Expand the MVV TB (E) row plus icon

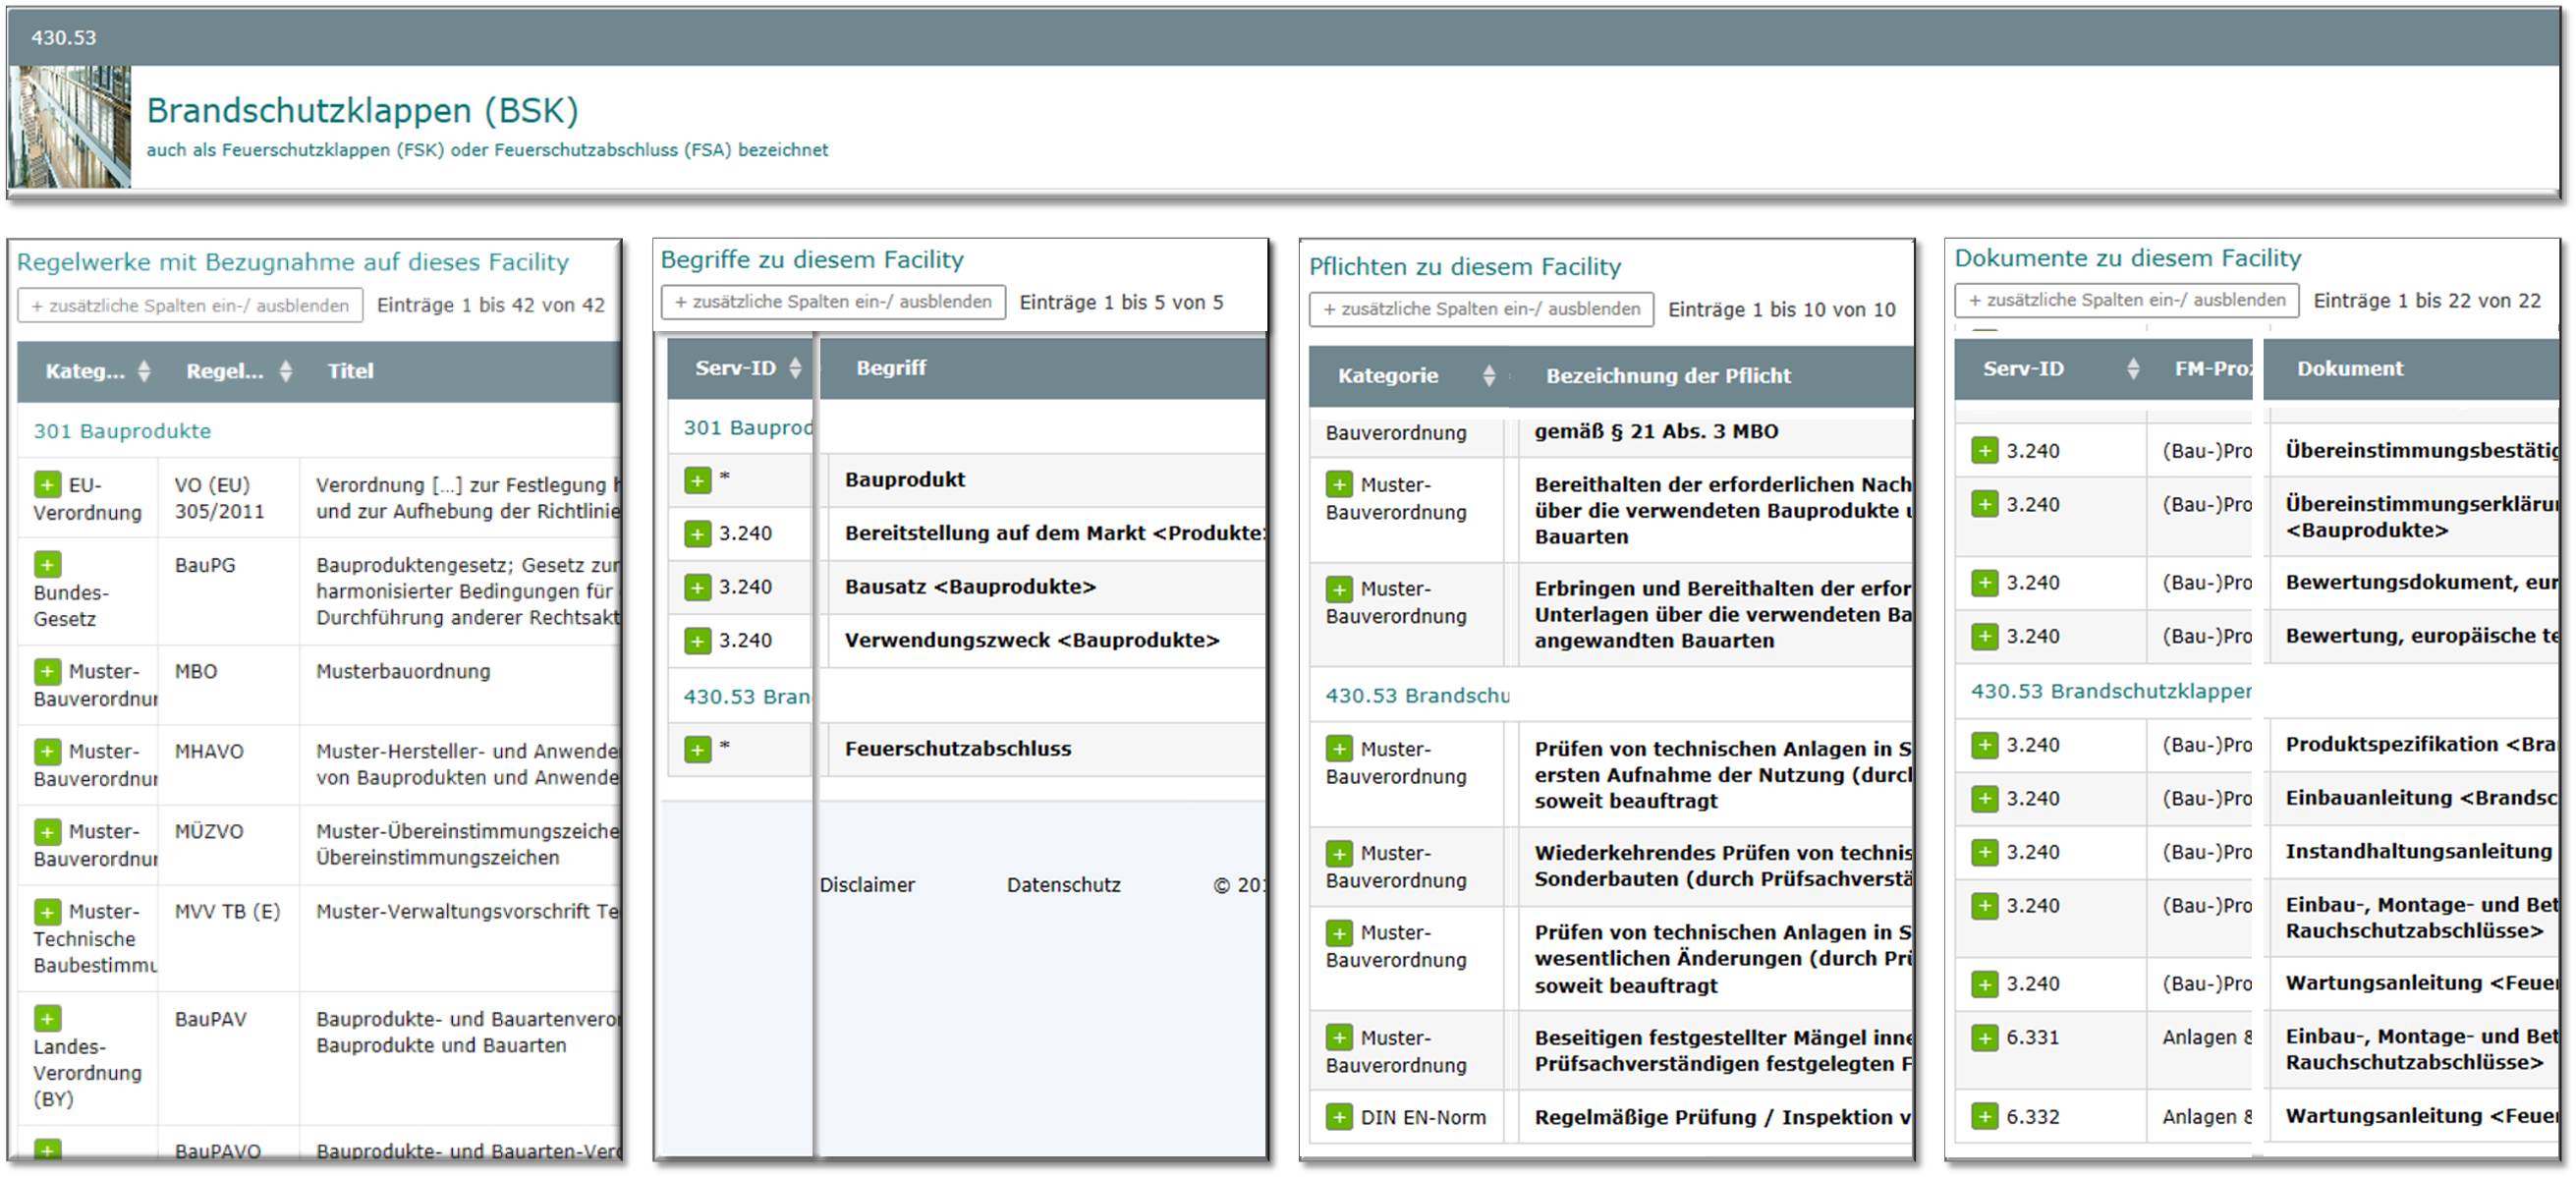(47, 911)
